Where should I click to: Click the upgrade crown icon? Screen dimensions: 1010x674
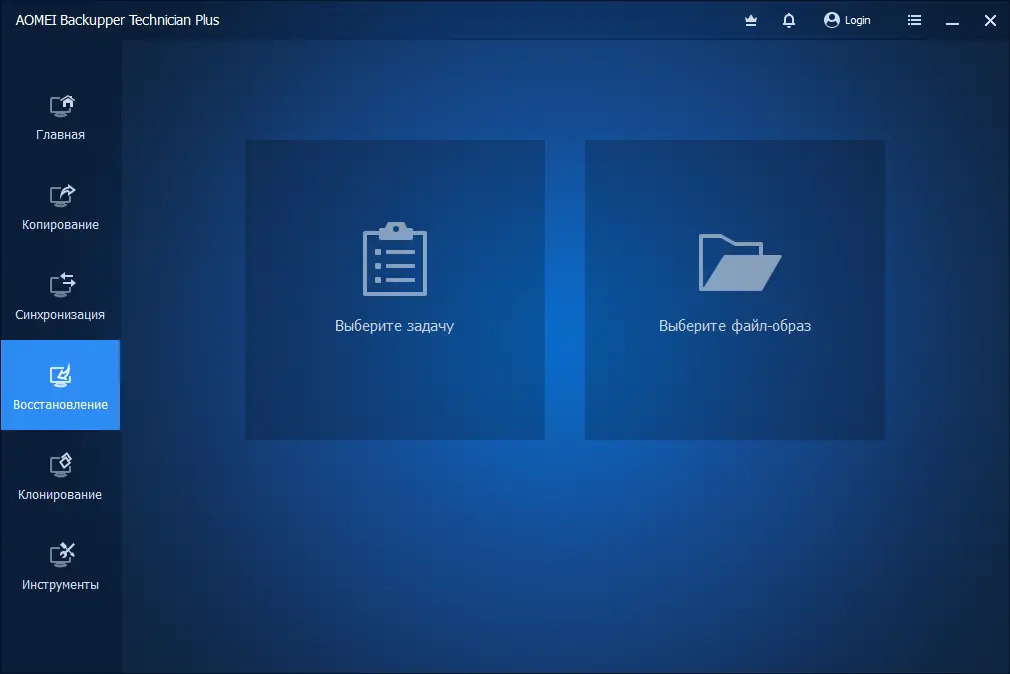pyautogui.click(x=750, y=20)
